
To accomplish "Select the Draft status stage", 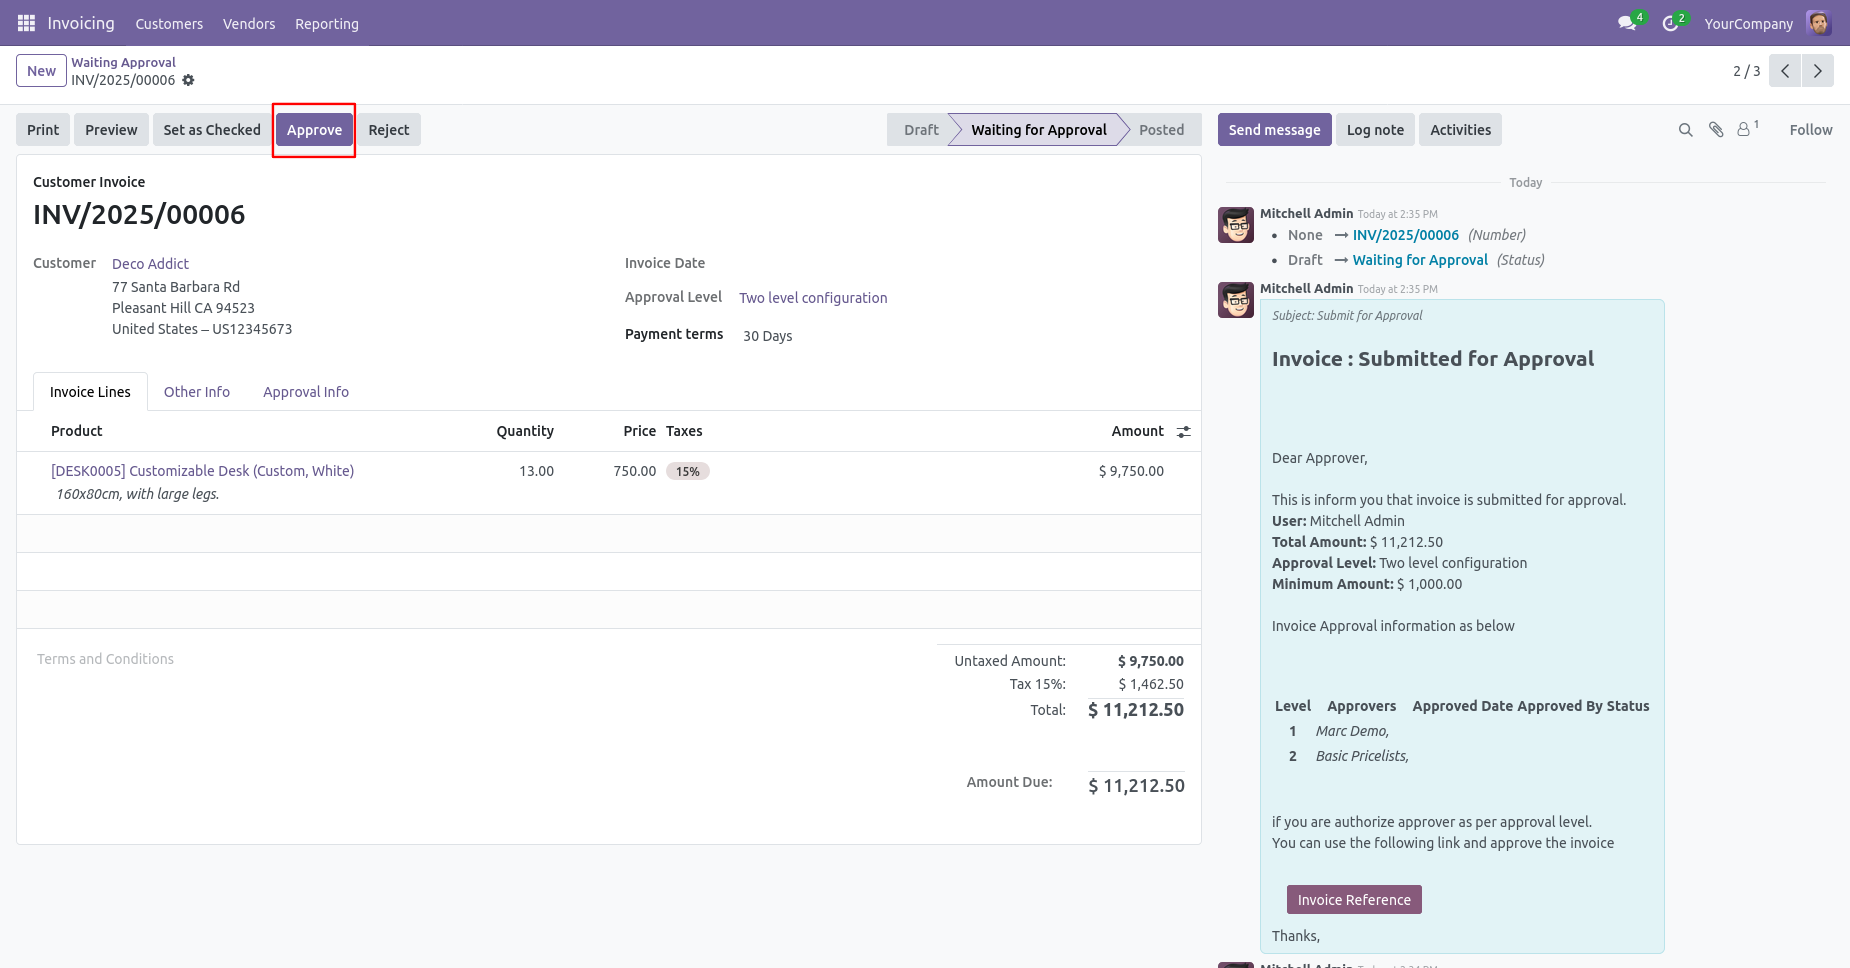I will [x=921, y=130].
